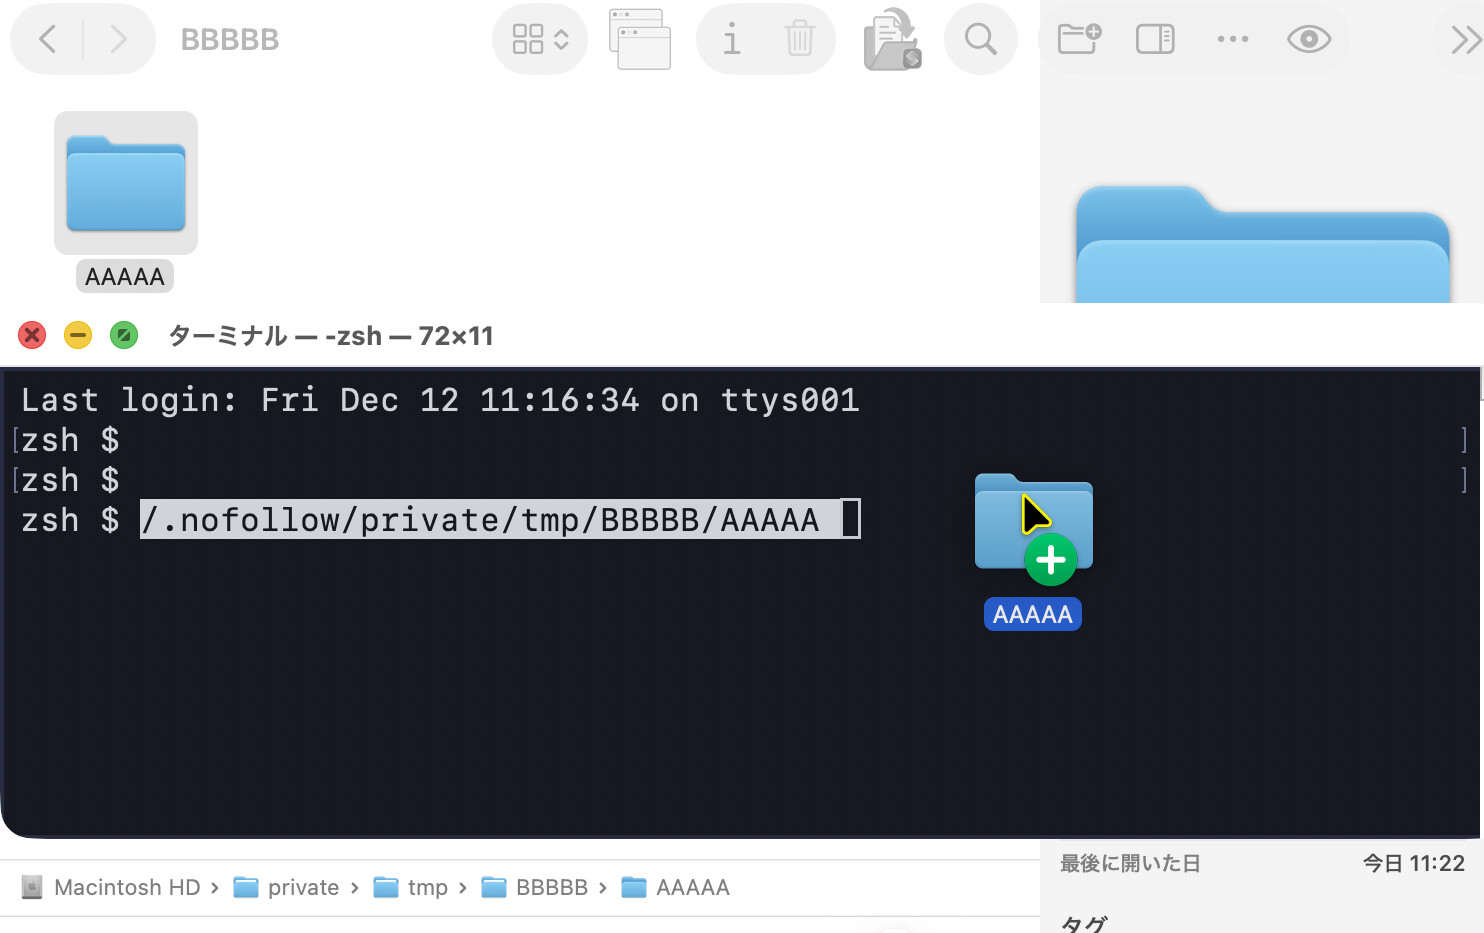Viewport: 1484px width, 933px height.
Task: Show info with the Get Info button
Action: click(x=732, y=39)
